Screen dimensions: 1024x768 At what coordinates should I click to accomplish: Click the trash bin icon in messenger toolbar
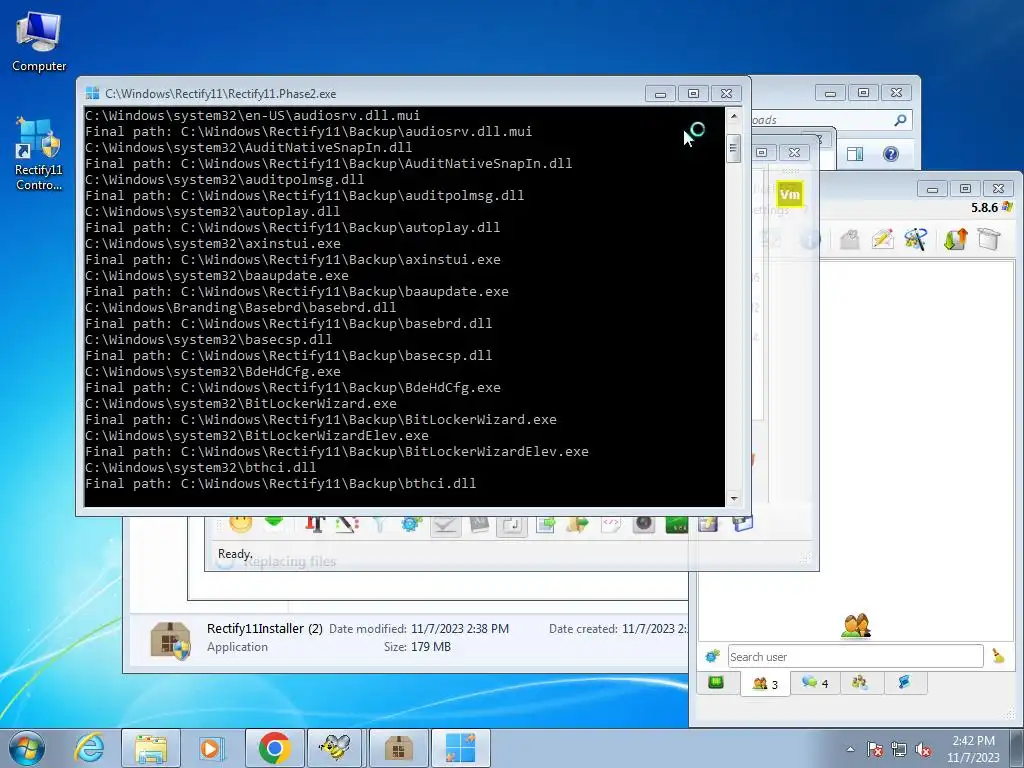point(989,239)
